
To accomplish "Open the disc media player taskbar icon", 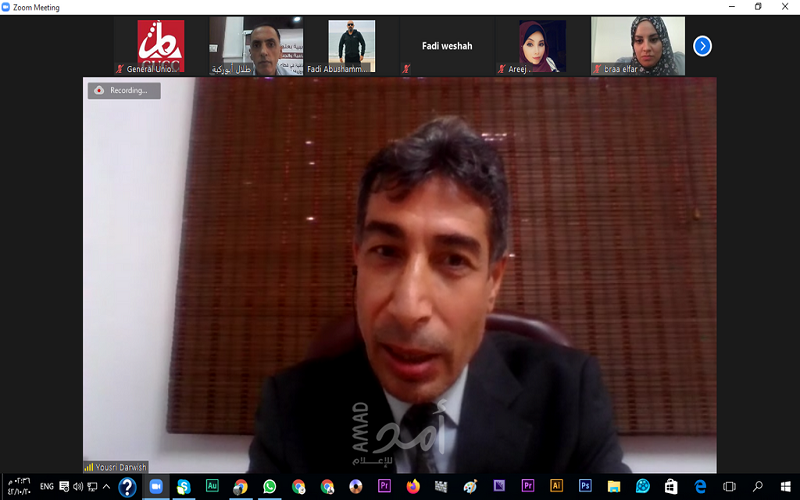I will [356, 487].
